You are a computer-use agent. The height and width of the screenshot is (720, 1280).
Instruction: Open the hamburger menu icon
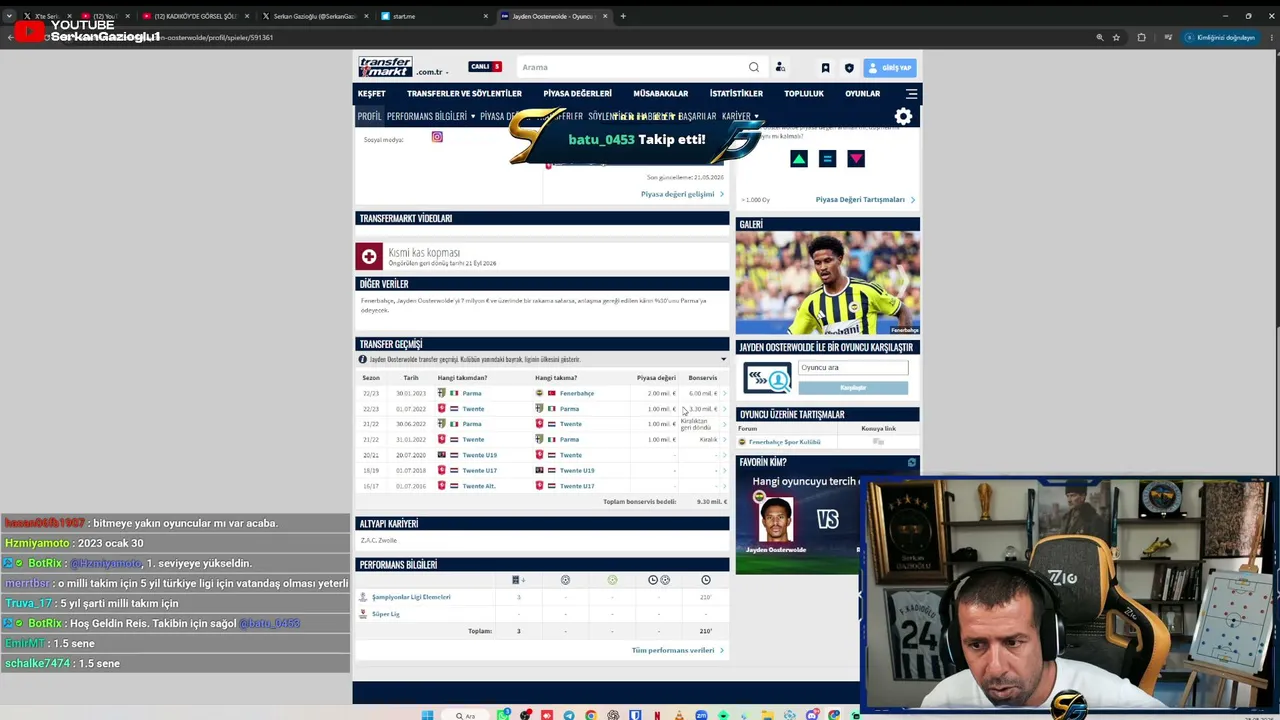point(911,94)
